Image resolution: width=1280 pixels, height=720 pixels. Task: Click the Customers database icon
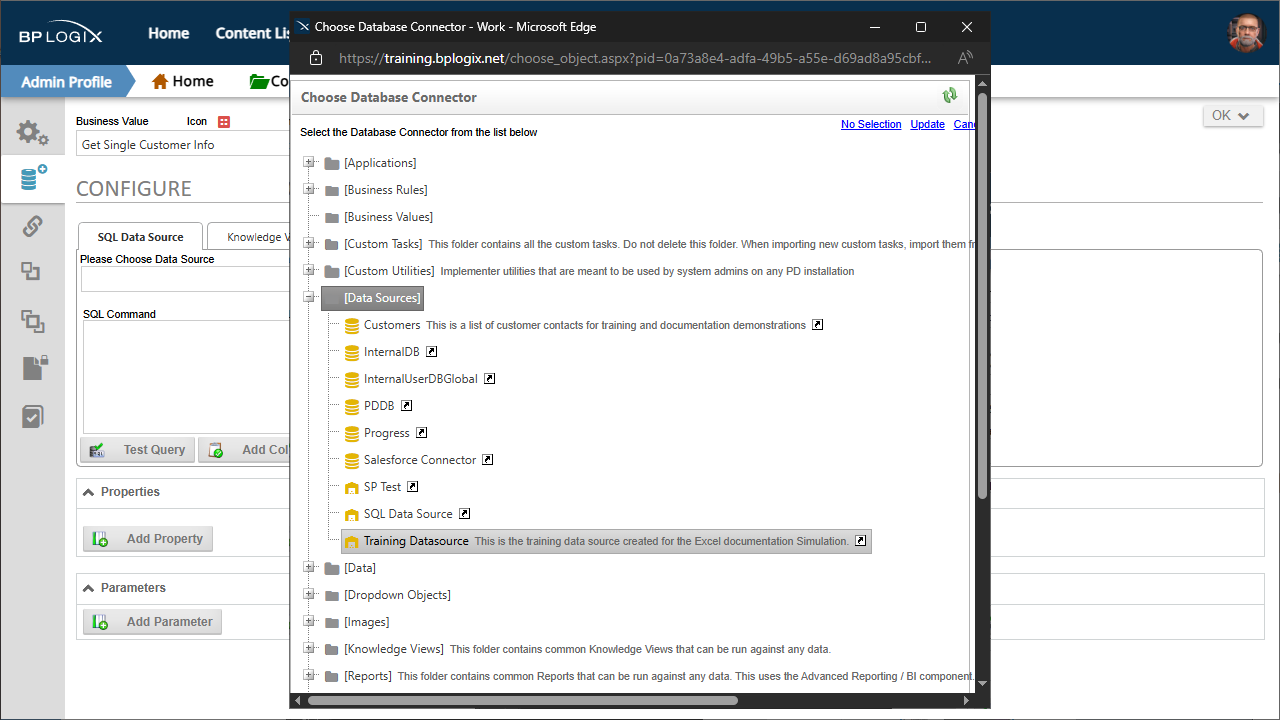pos(352,325)
